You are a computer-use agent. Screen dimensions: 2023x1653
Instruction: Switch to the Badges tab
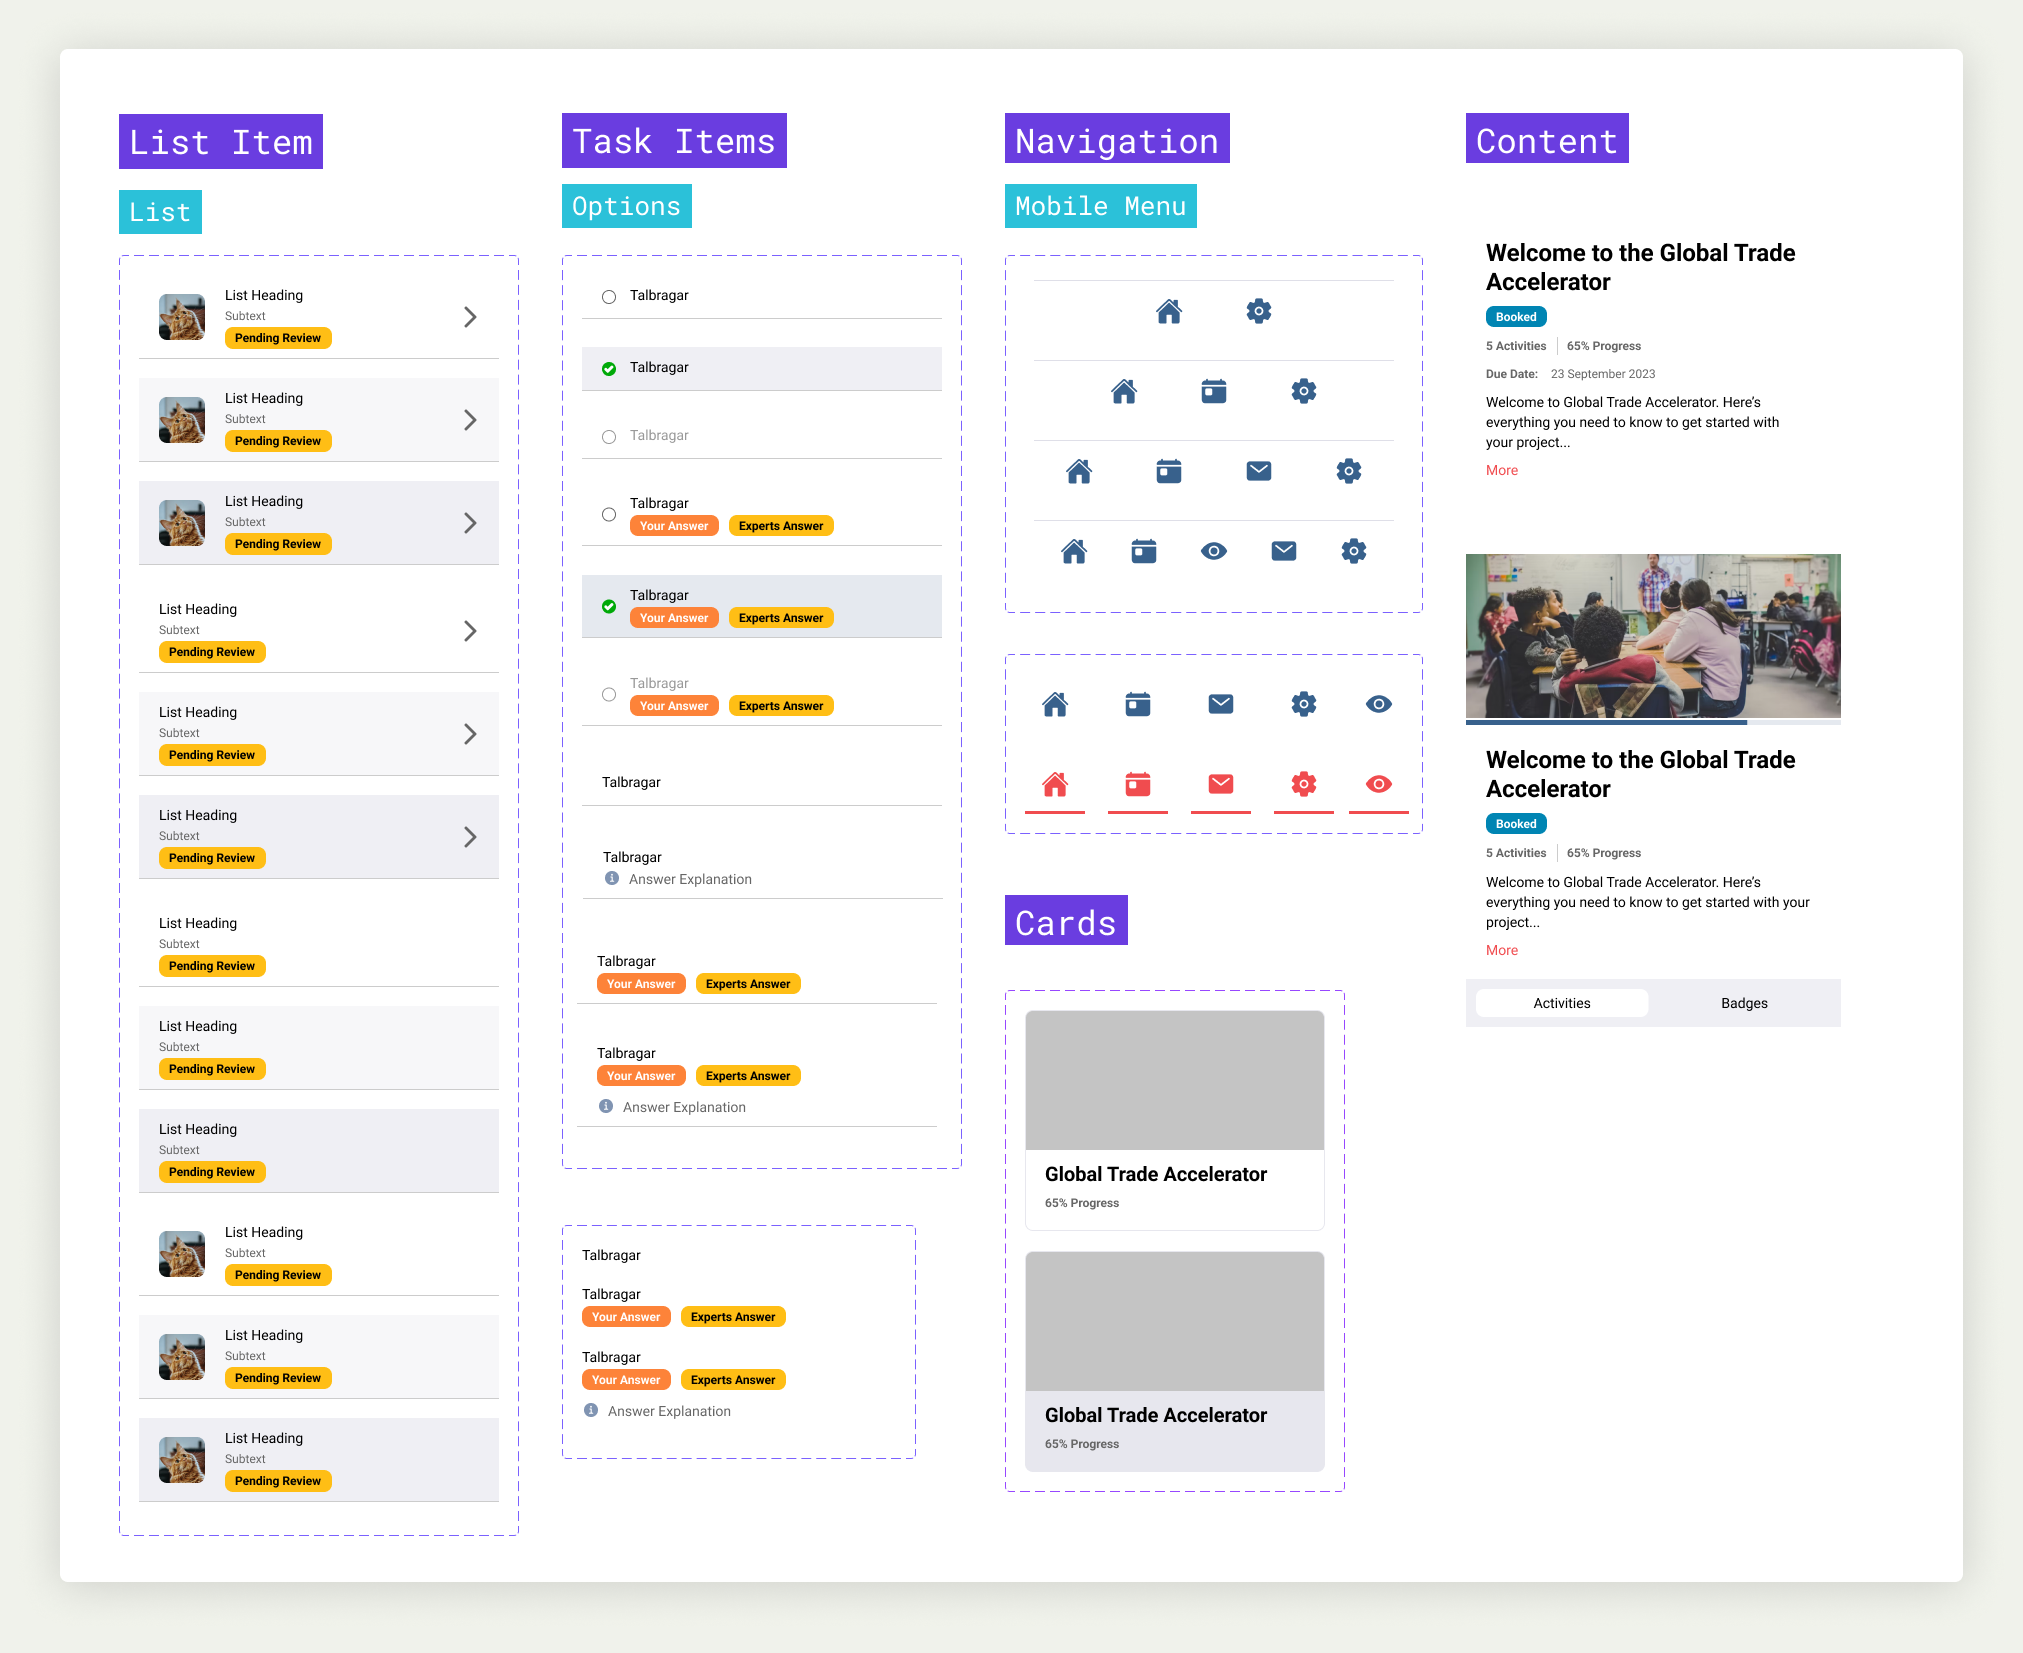point(1742,1003)
